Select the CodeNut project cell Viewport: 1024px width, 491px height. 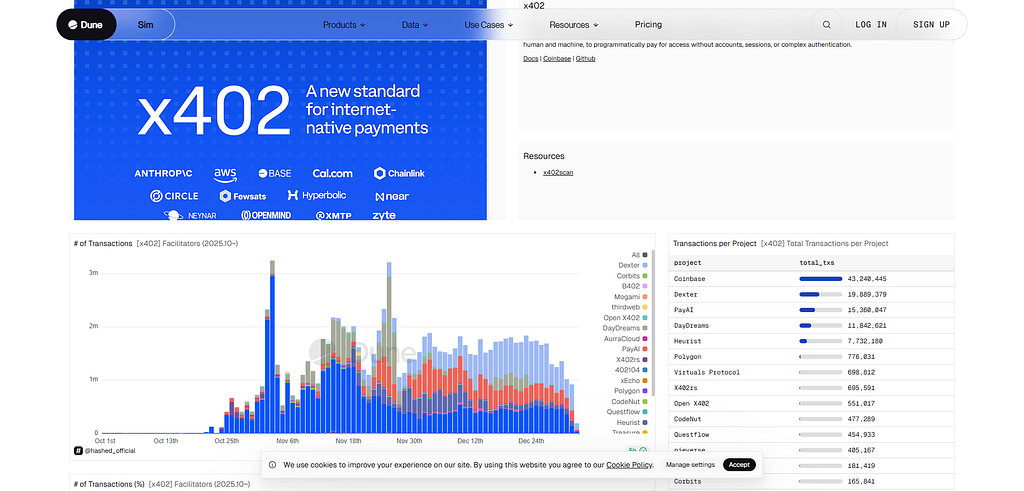688,420
